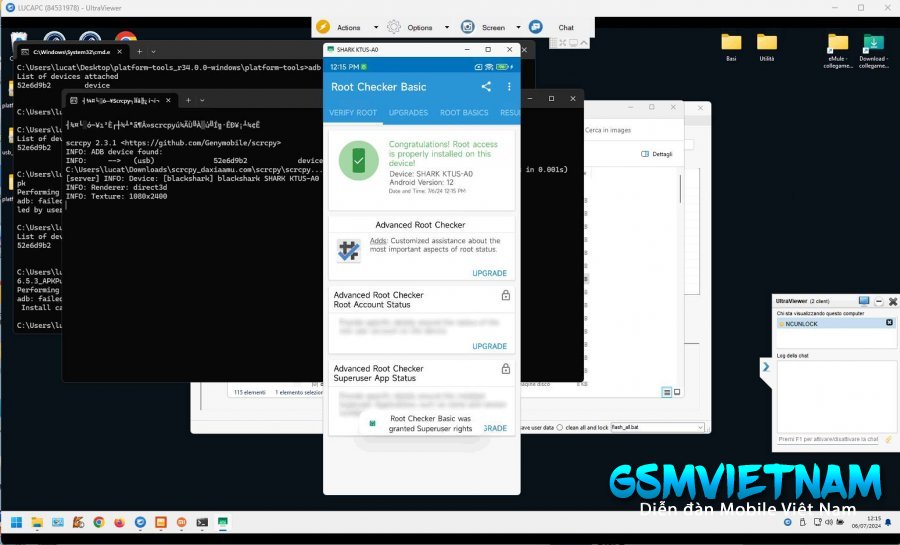Open the Download shortcut on desktop
The height and width of the screenshot is (545, 900).
coord(874,50)
